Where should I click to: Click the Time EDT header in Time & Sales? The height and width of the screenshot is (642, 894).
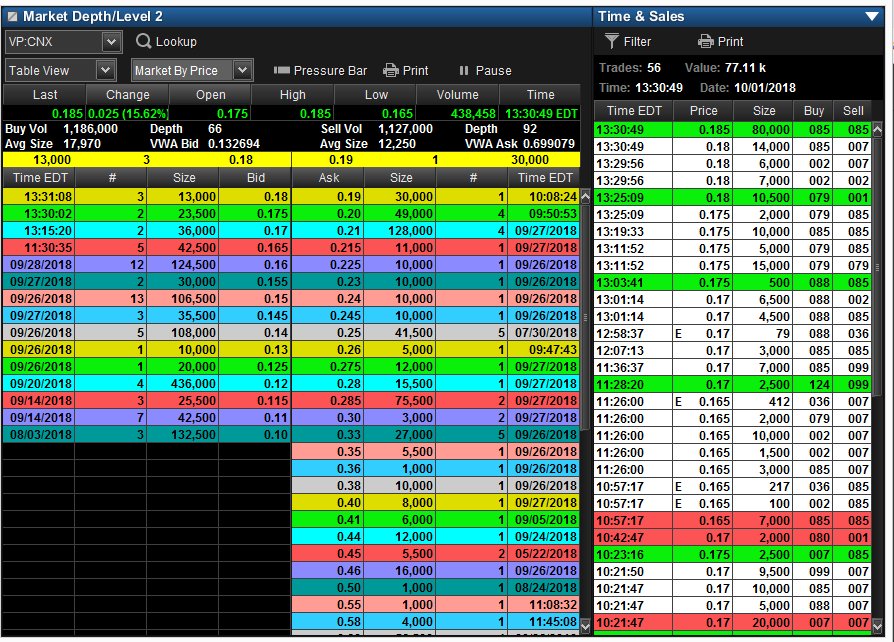[633, 111]
